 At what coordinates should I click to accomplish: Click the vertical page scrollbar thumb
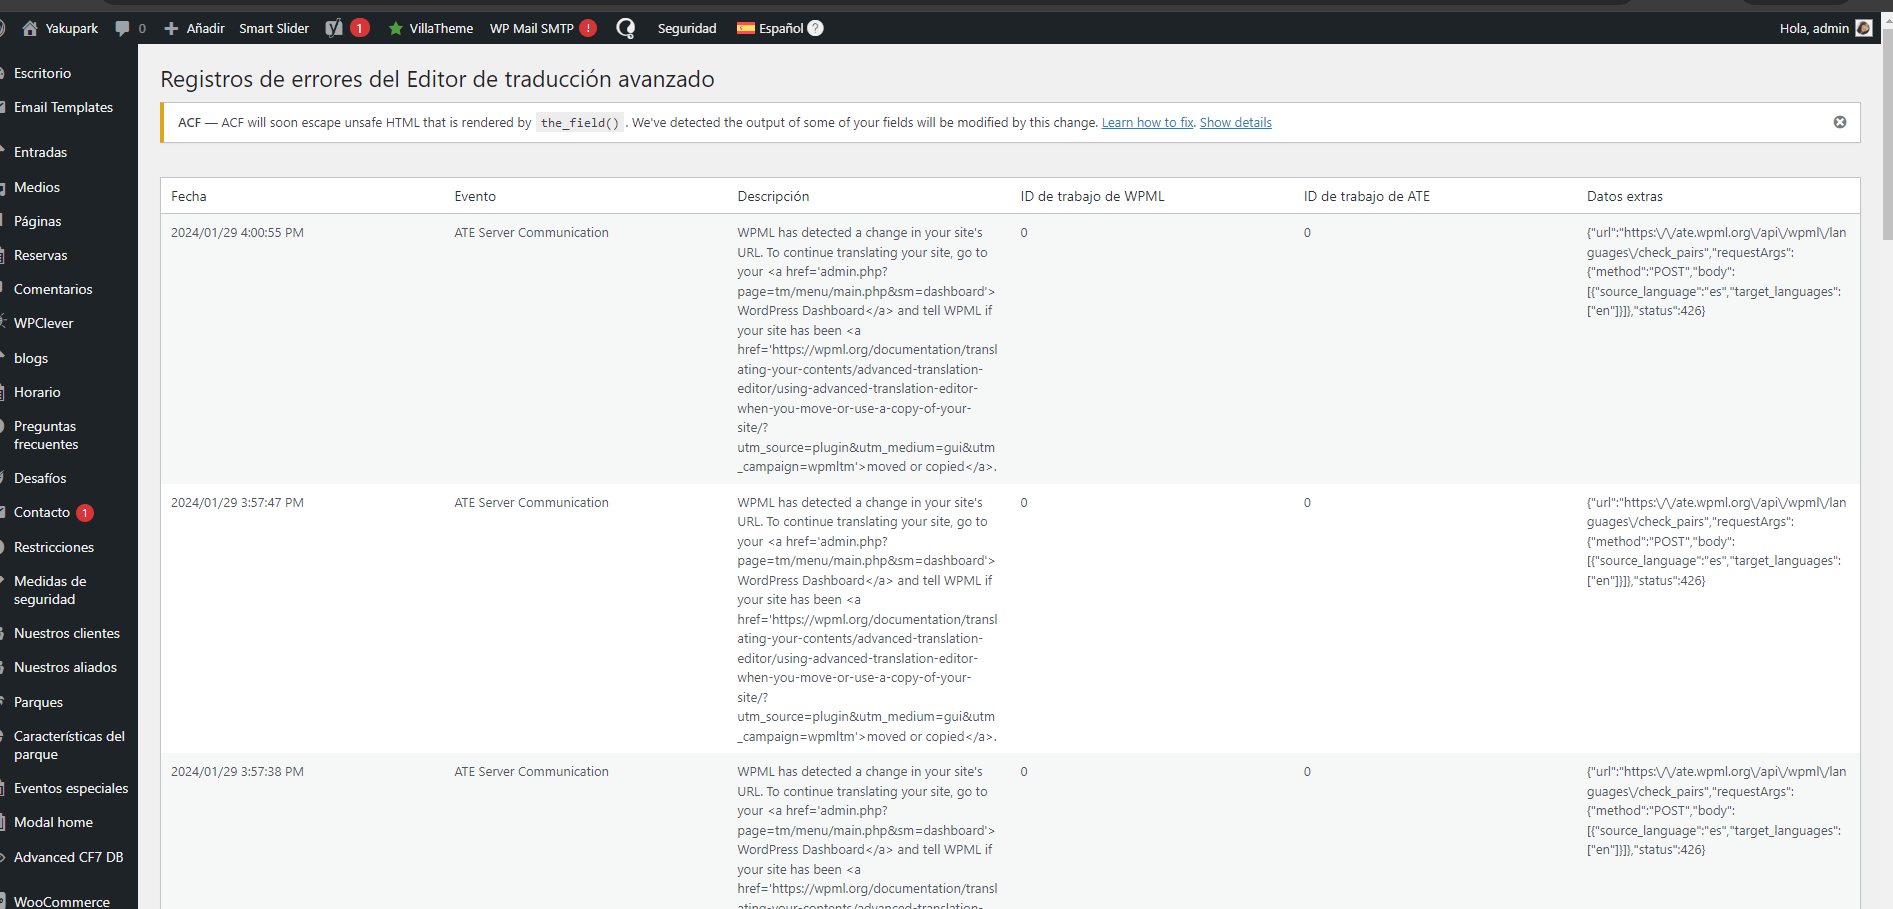pyautogui.click(x=1887, y=135)
